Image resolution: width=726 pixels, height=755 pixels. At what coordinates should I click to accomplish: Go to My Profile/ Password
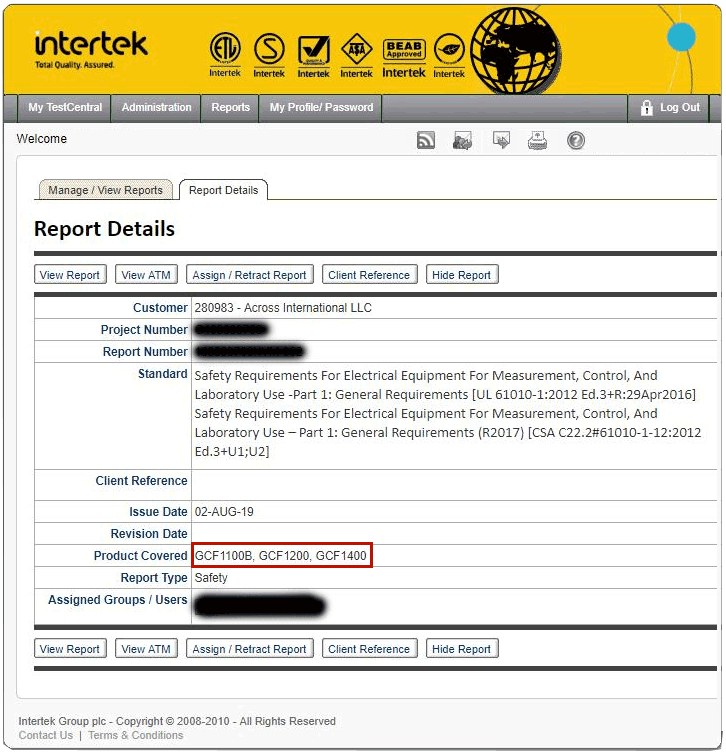(x=321, y=108)
